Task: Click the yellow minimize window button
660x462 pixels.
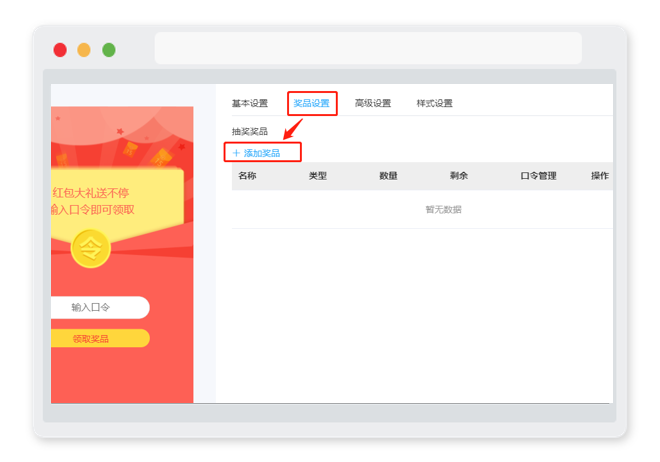Action: click(84, 50)
